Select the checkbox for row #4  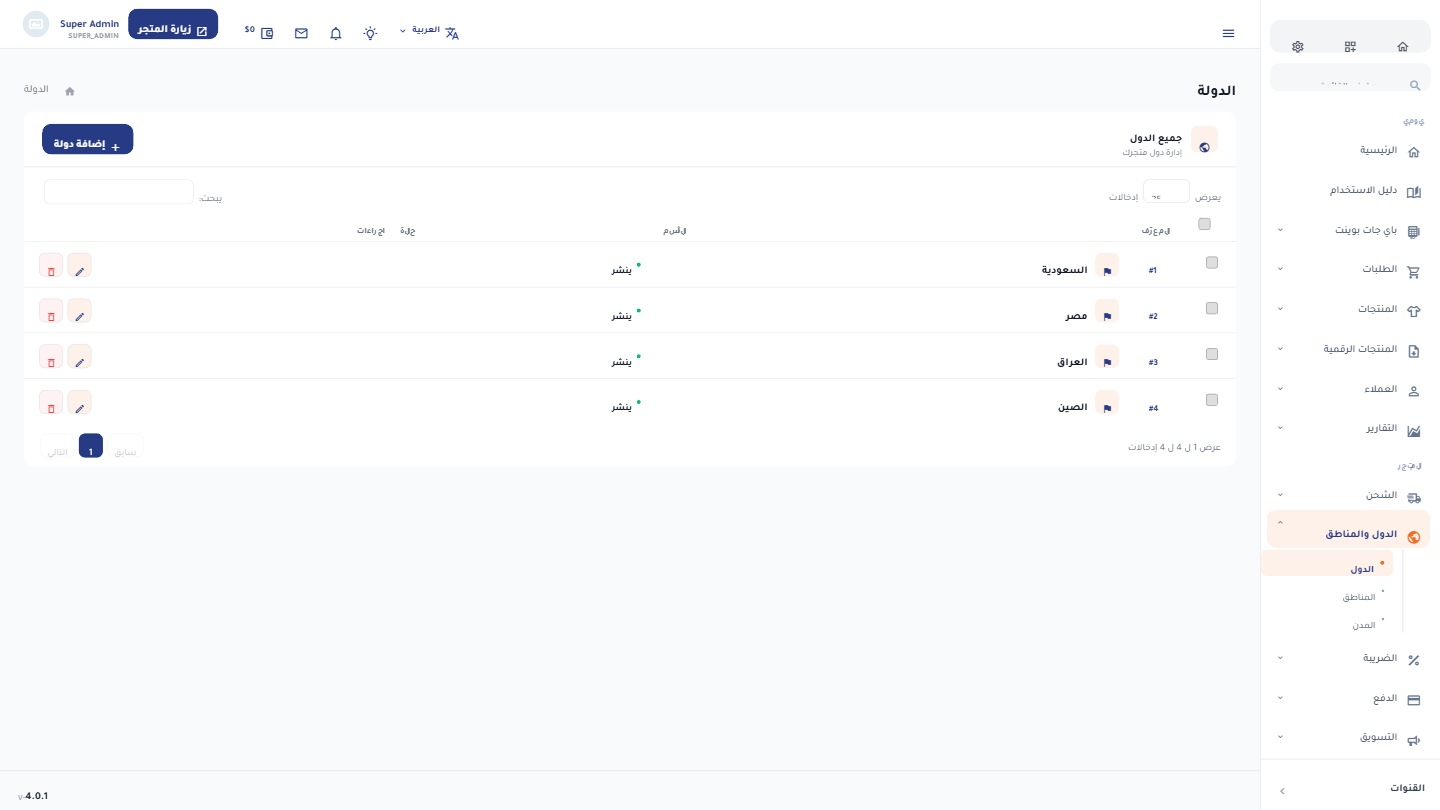coord(1212,400)
